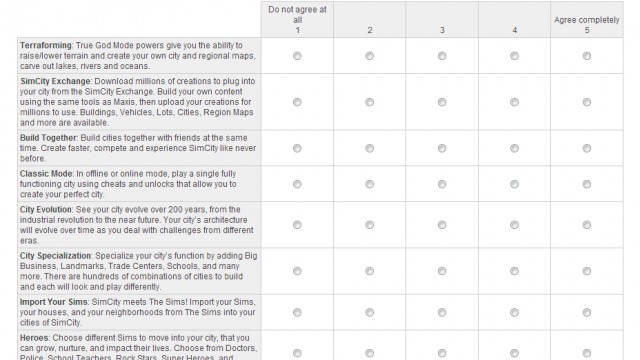640x360 pixels.
Task: Select rating 2 for Classic Mode
Action: point(369,184)
